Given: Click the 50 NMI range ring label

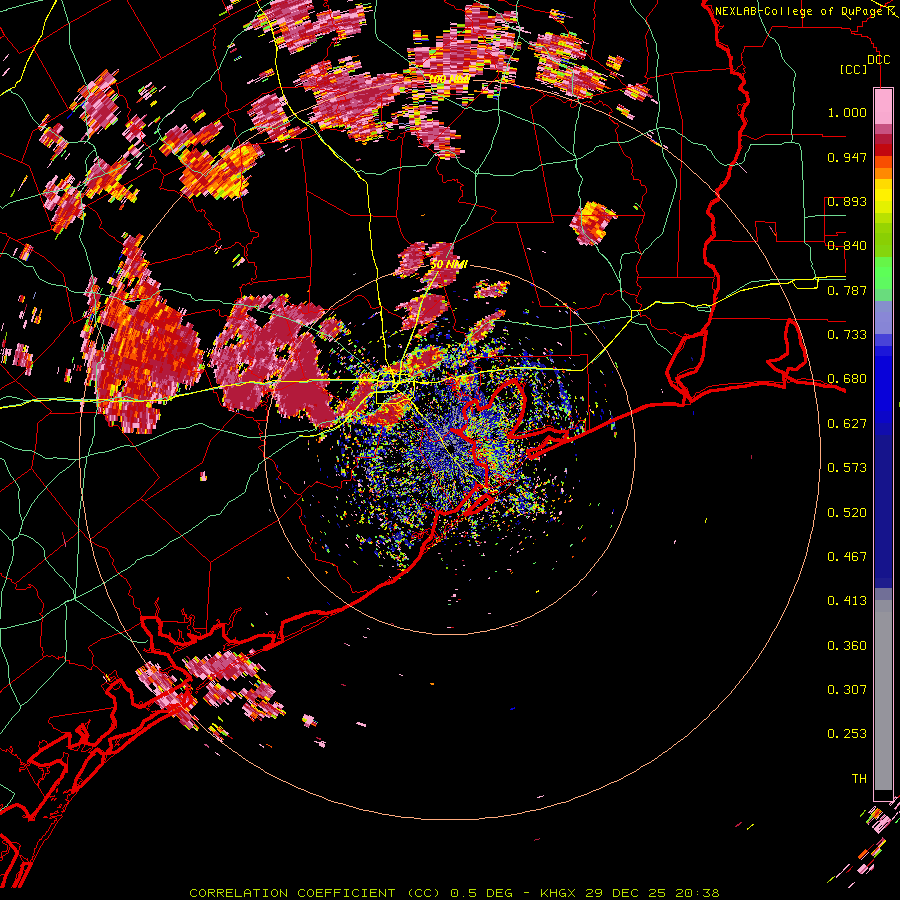Looking at the screenshot, I should (449, 264).
